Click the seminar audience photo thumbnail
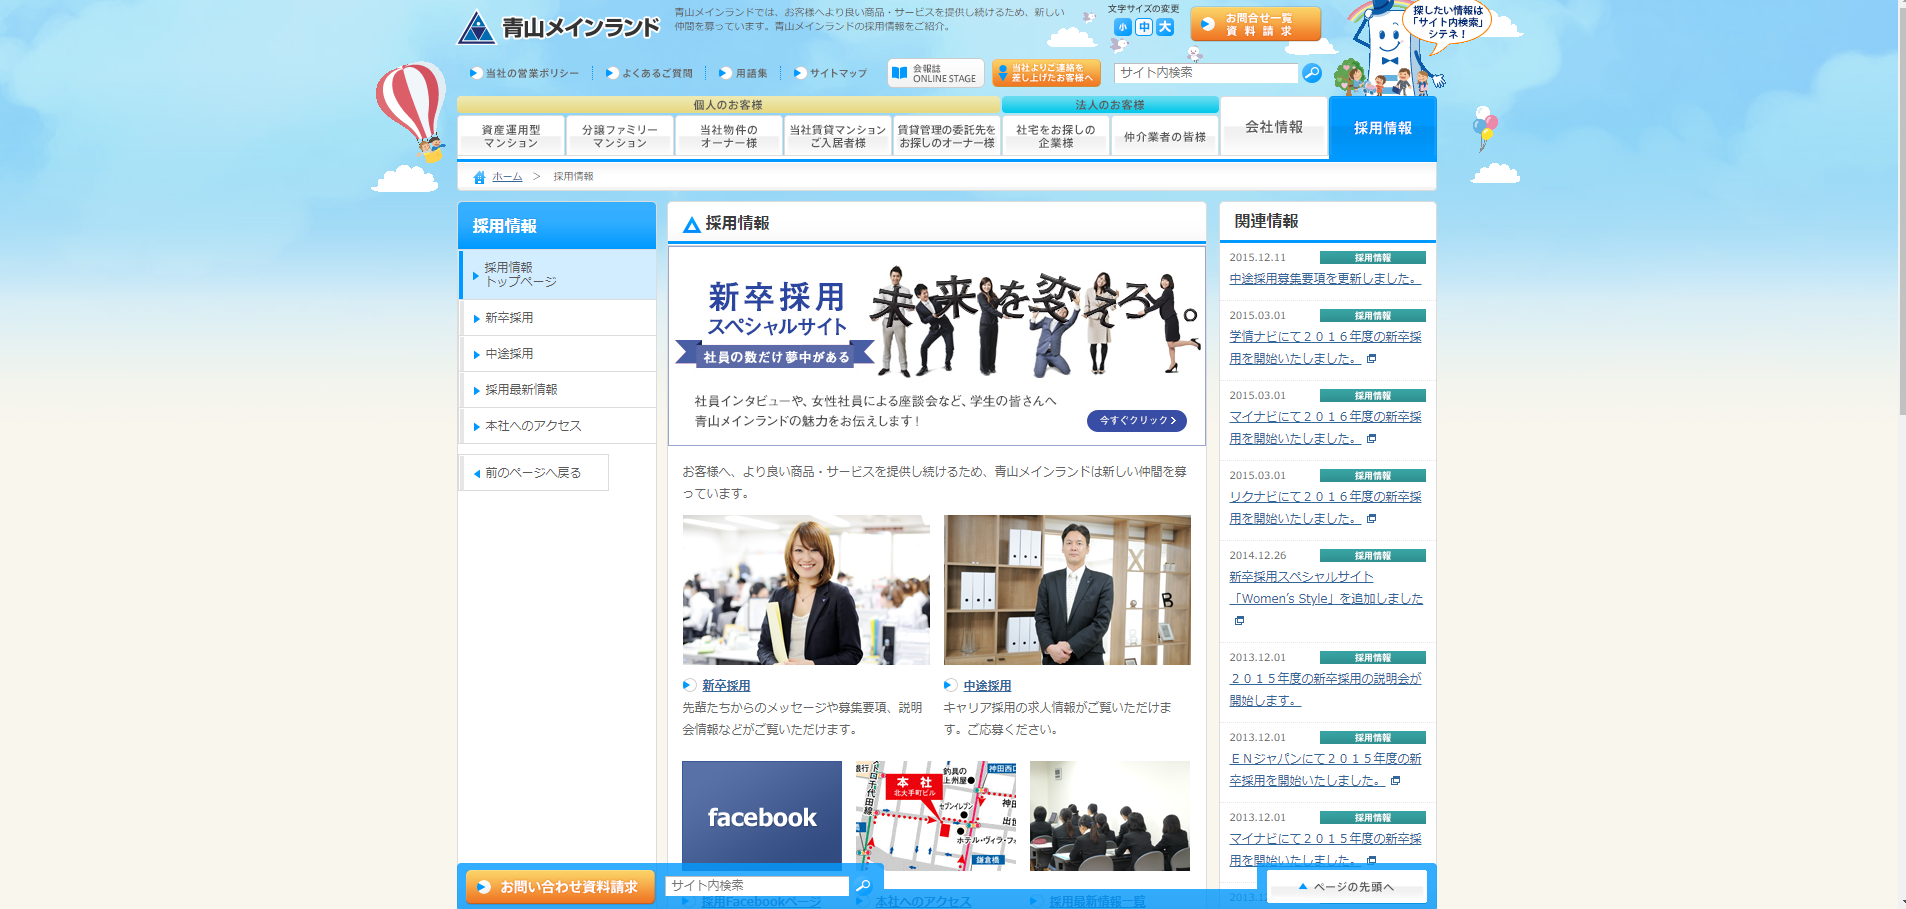The width and height of the screenshot is (1906, 909). pyautogui.click(x=1110, y=816)
